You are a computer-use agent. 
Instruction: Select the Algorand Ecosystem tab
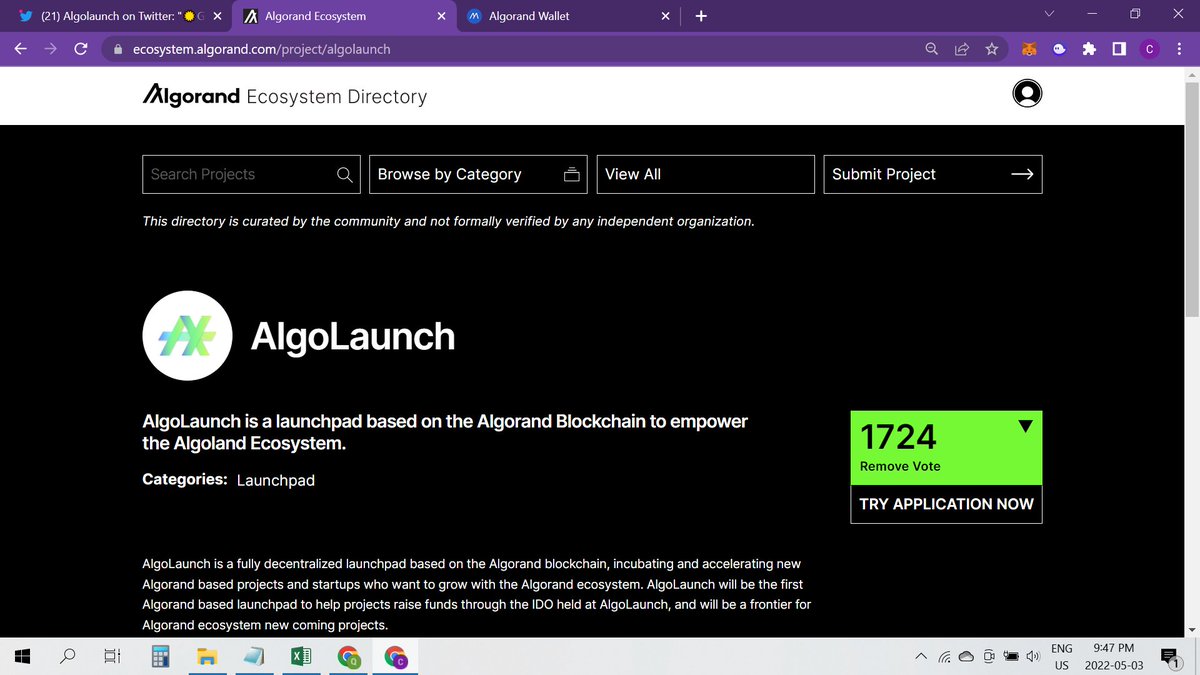(x=343, y=16)
